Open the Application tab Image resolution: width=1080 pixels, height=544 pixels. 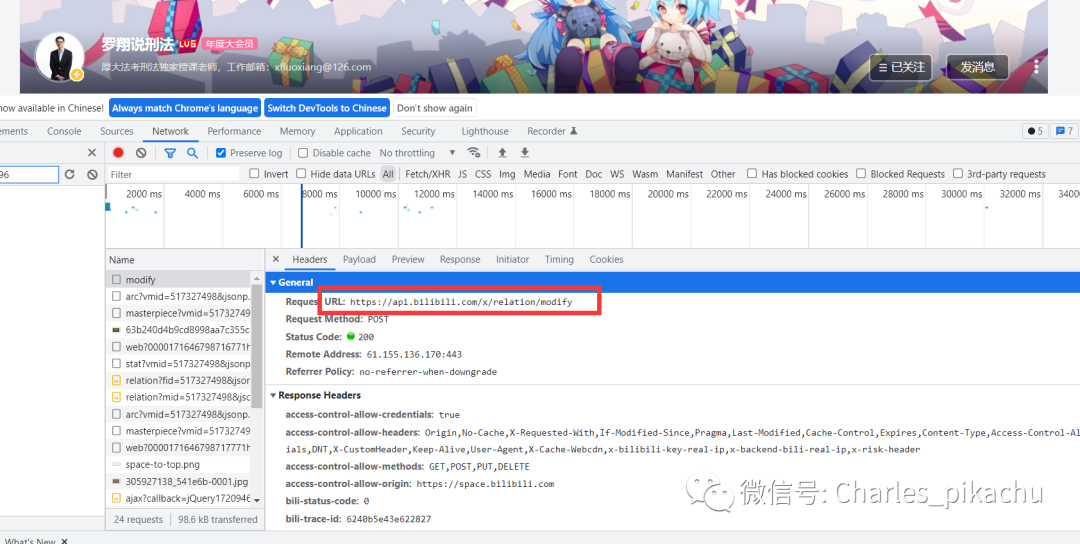point(358,131)
